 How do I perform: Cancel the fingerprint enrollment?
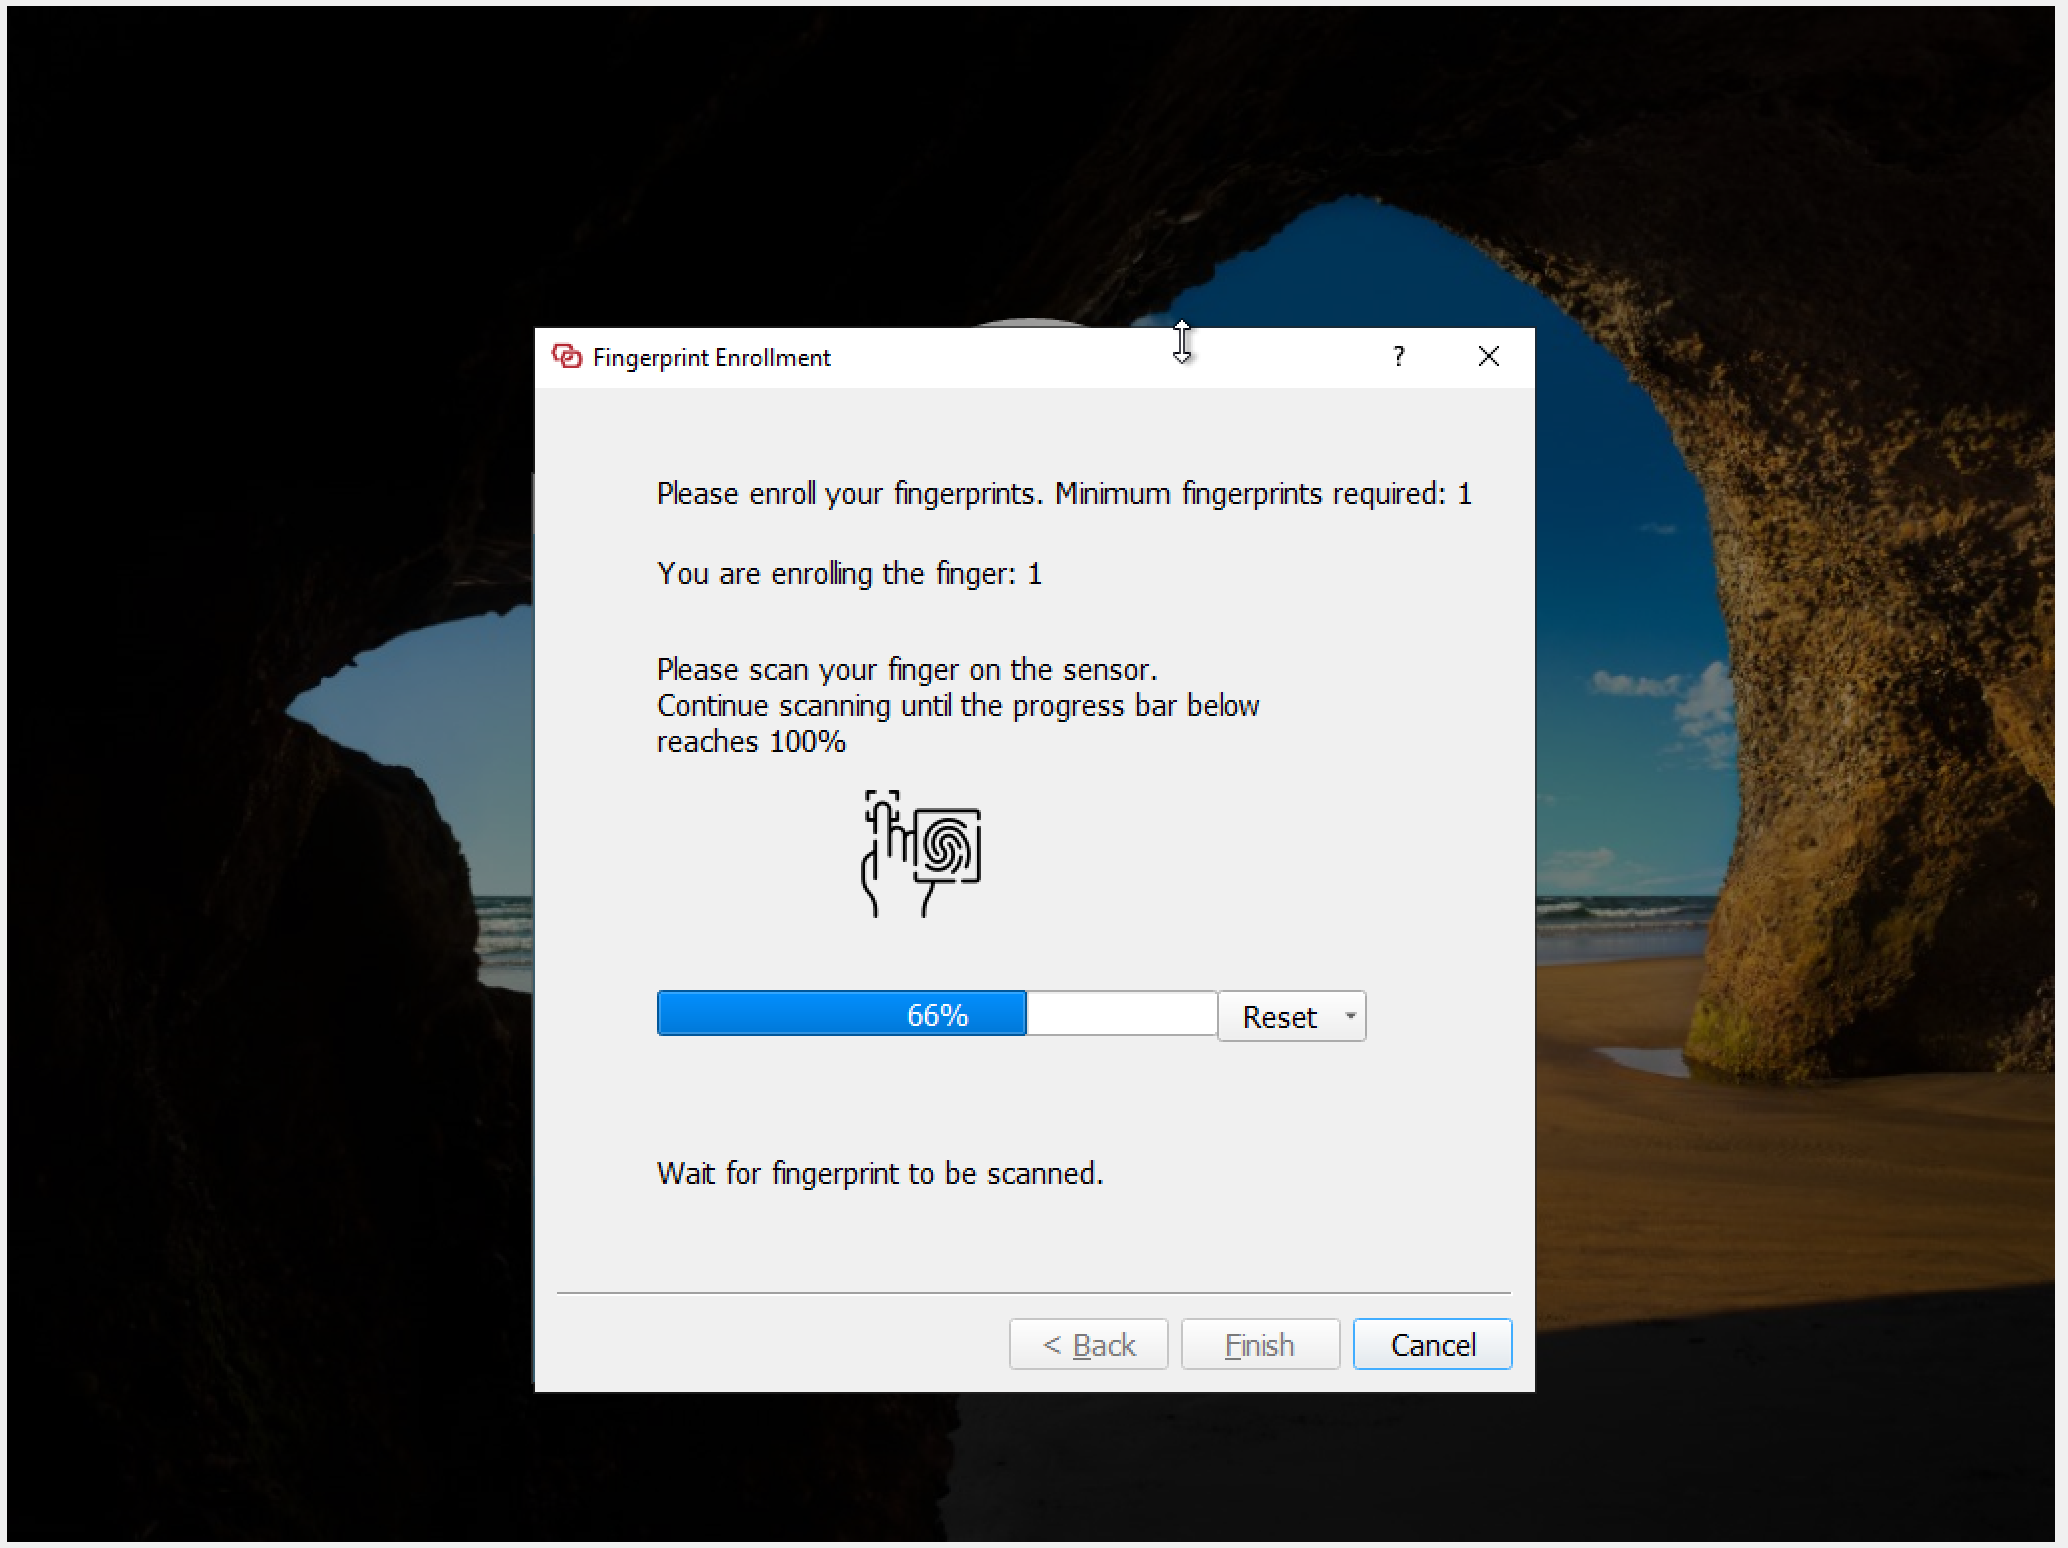coord(1432,1344)
